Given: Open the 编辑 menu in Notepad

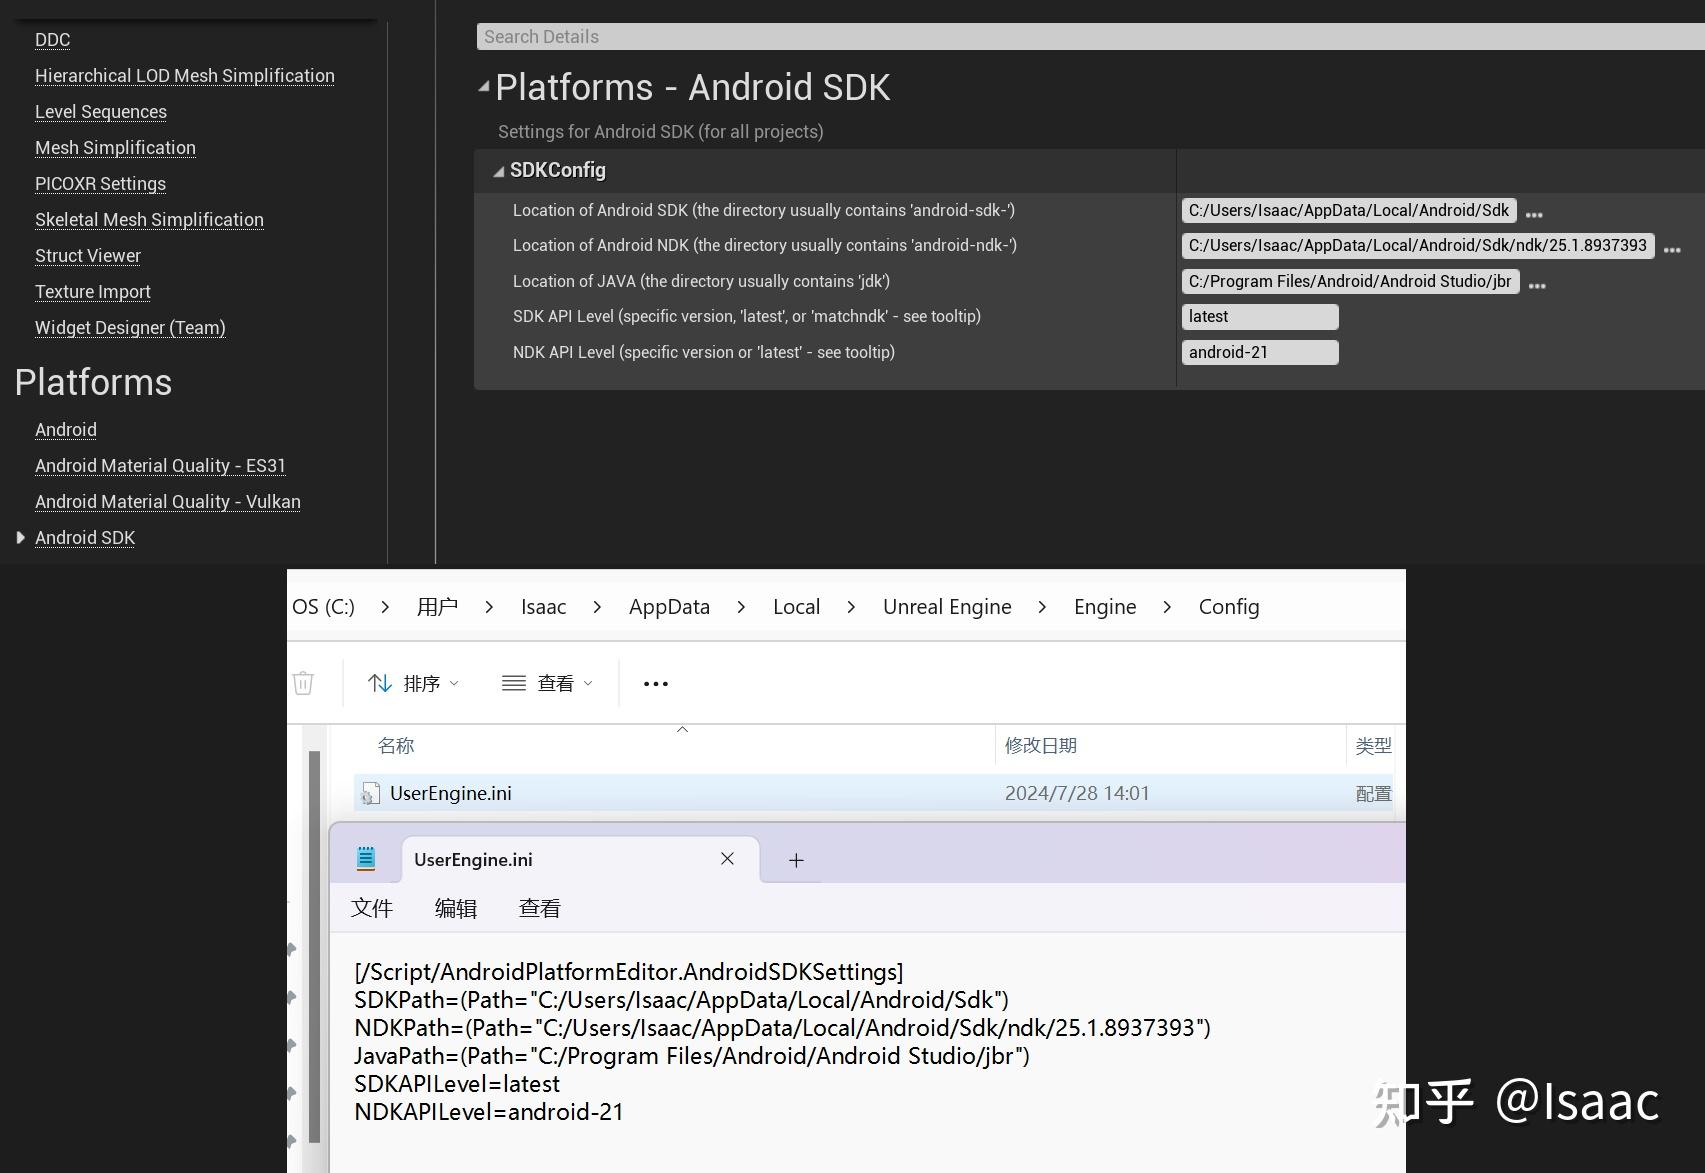Looking at the screenshot, I should point(455,907).
